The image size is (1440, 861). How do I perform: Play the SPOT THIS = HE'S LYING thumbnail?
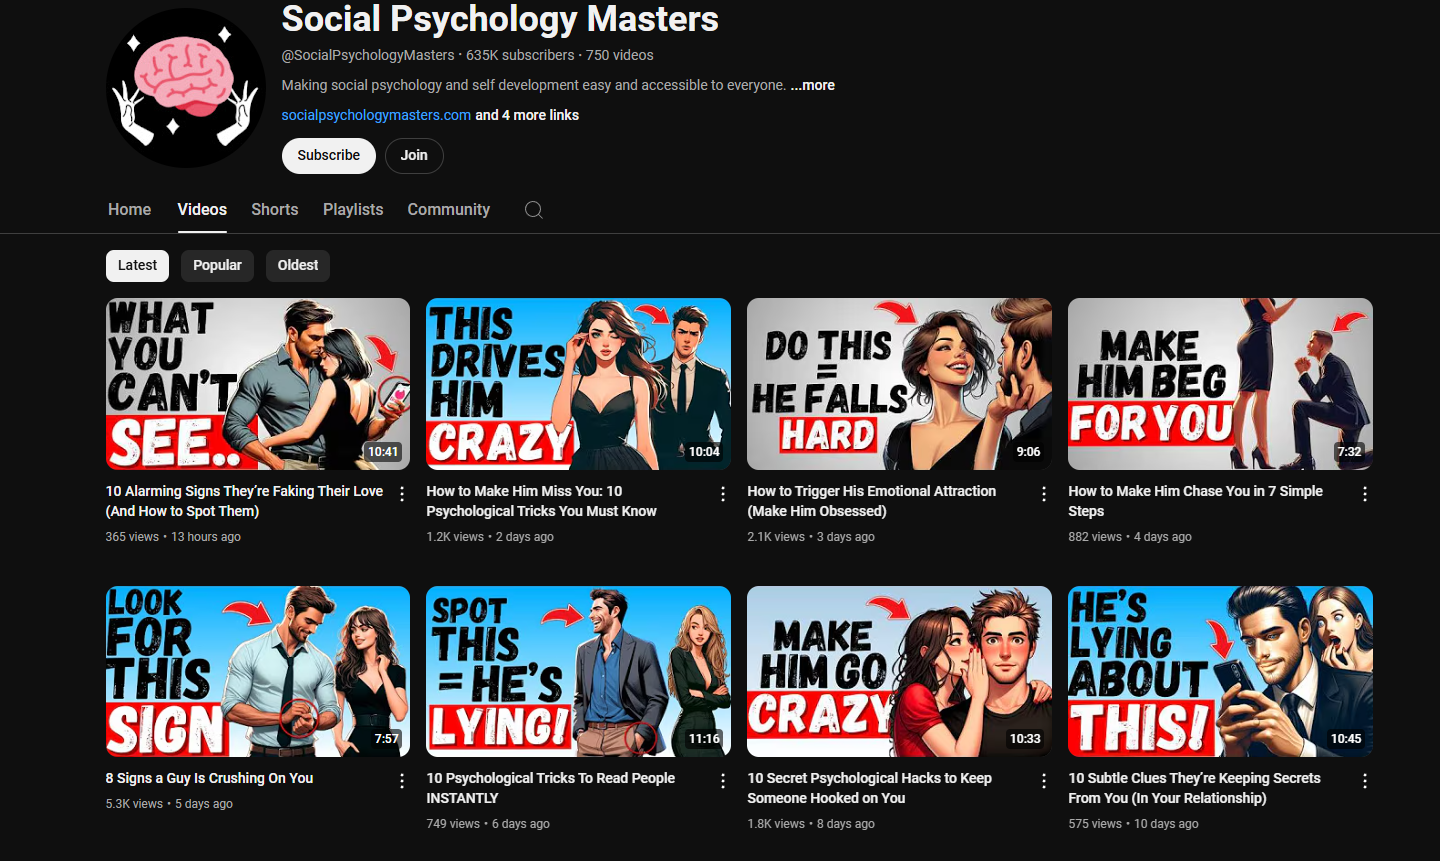pyautogui.click(x=578, y=671)
